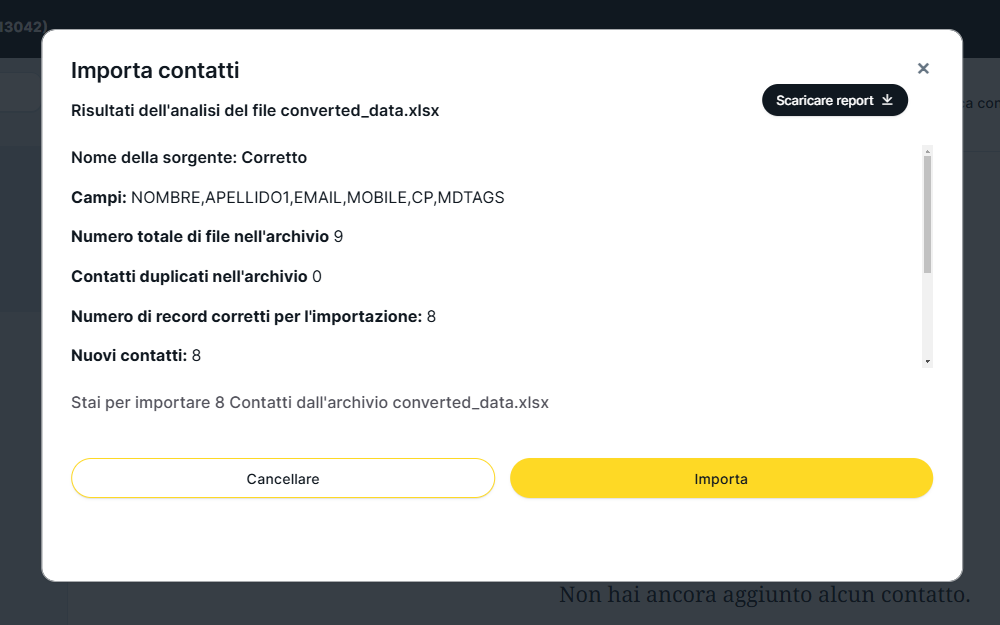Select the Nome della sorgente: Corretto line
The image size is (1000, 625).
189,158
